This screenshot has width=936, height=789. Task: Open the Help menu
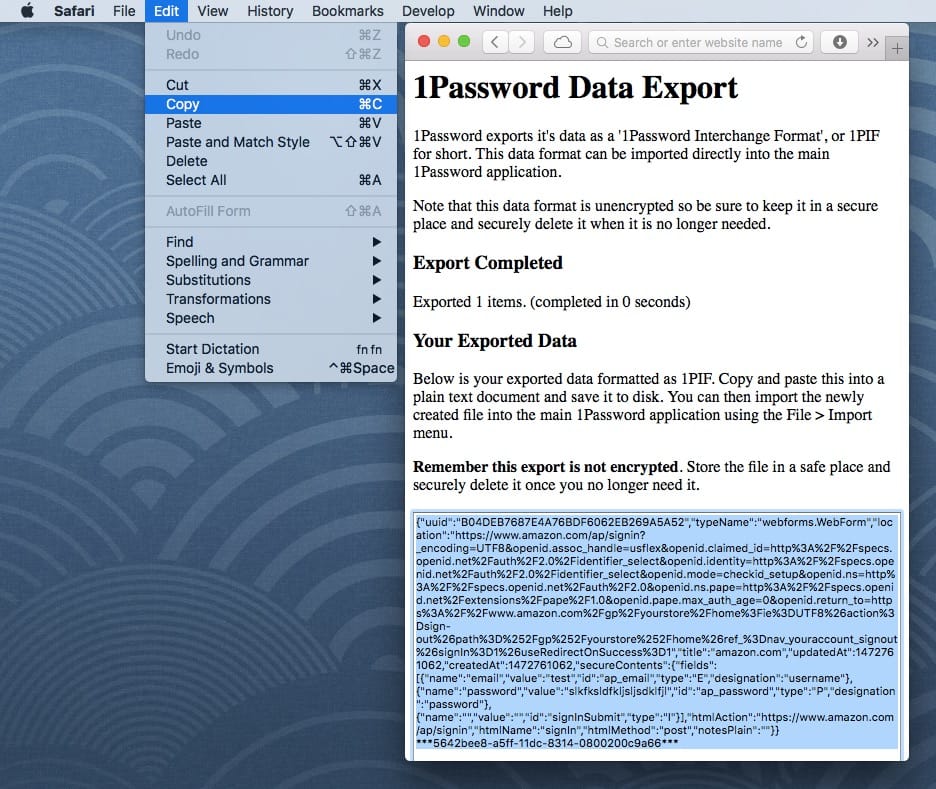pyautogui.click(x=558, y=11)
